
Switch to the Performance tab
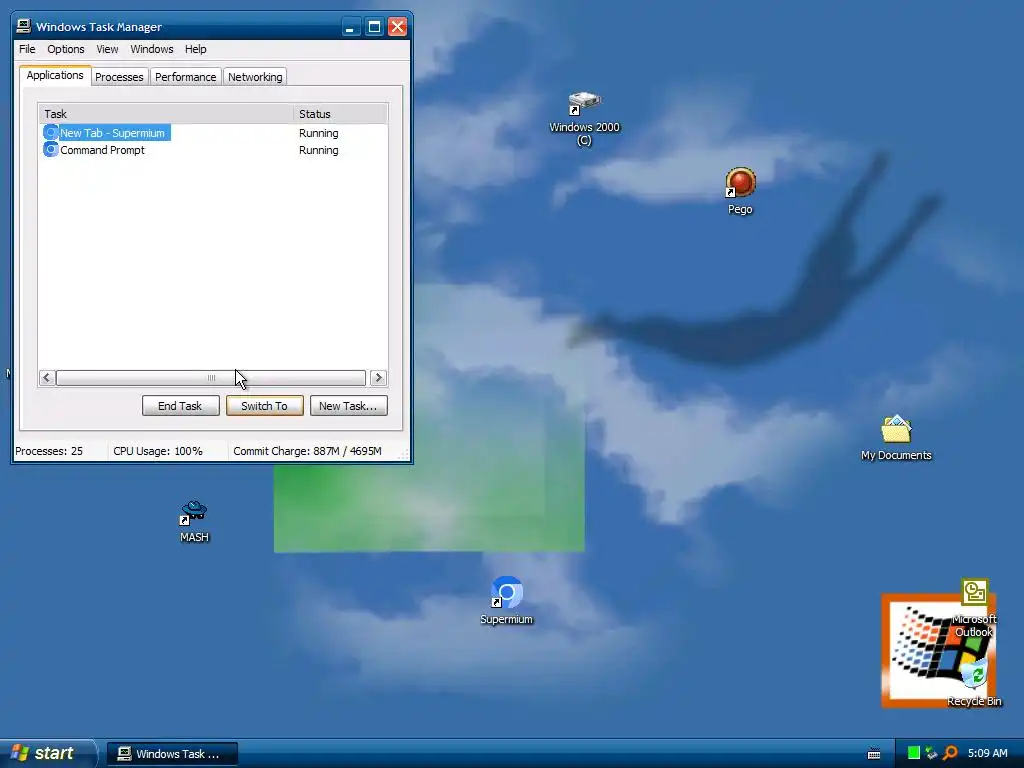coord(185,76)
